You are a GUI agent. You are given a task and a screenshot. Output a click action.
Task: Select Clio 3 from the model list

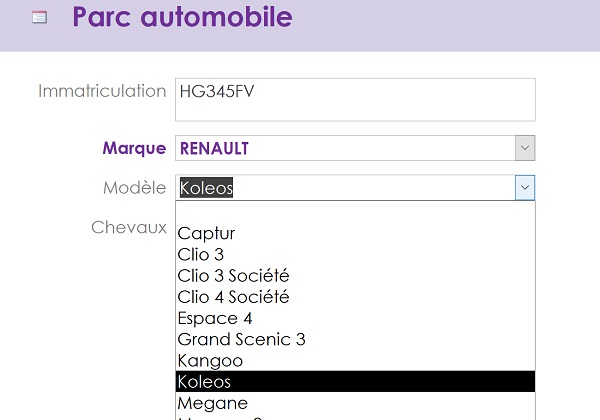tap(355, 255)
